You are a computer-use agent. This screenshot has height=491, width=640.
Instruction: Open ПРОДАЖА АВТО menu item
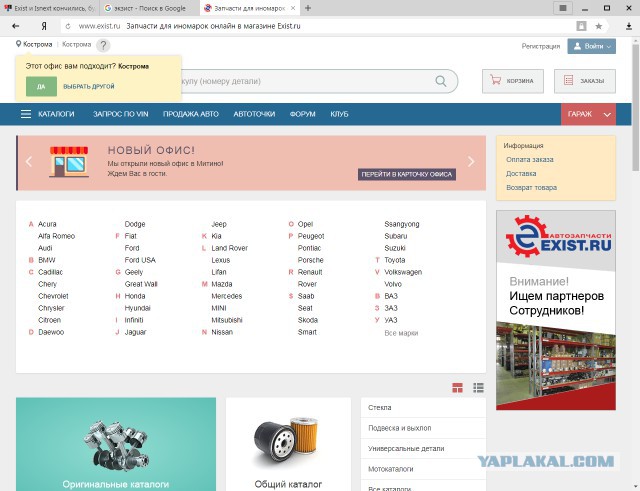[x=191, y=114]
